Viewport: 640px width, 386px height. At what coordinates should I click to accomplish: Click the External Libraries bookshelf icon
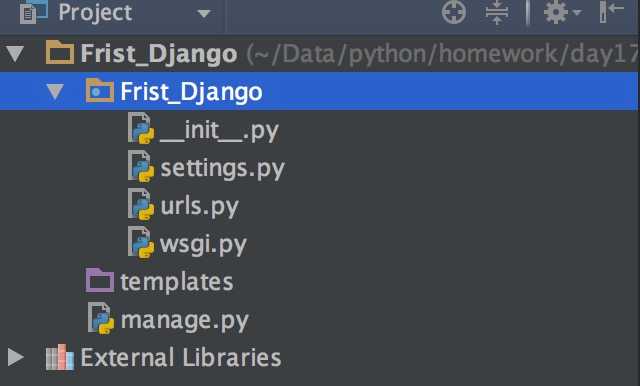[x=60, y=357]
